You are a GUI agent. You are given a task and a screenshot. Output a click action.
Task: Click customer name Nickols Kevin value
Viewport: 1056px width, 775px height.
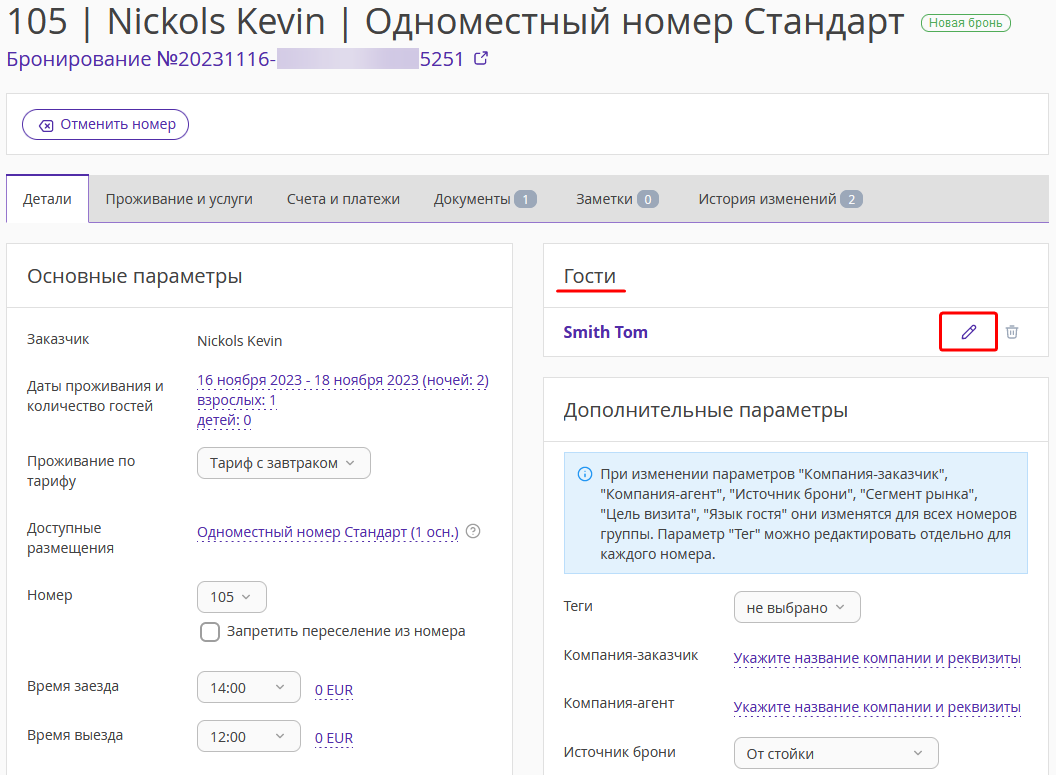pyautogui.click(x=240, y=341)
